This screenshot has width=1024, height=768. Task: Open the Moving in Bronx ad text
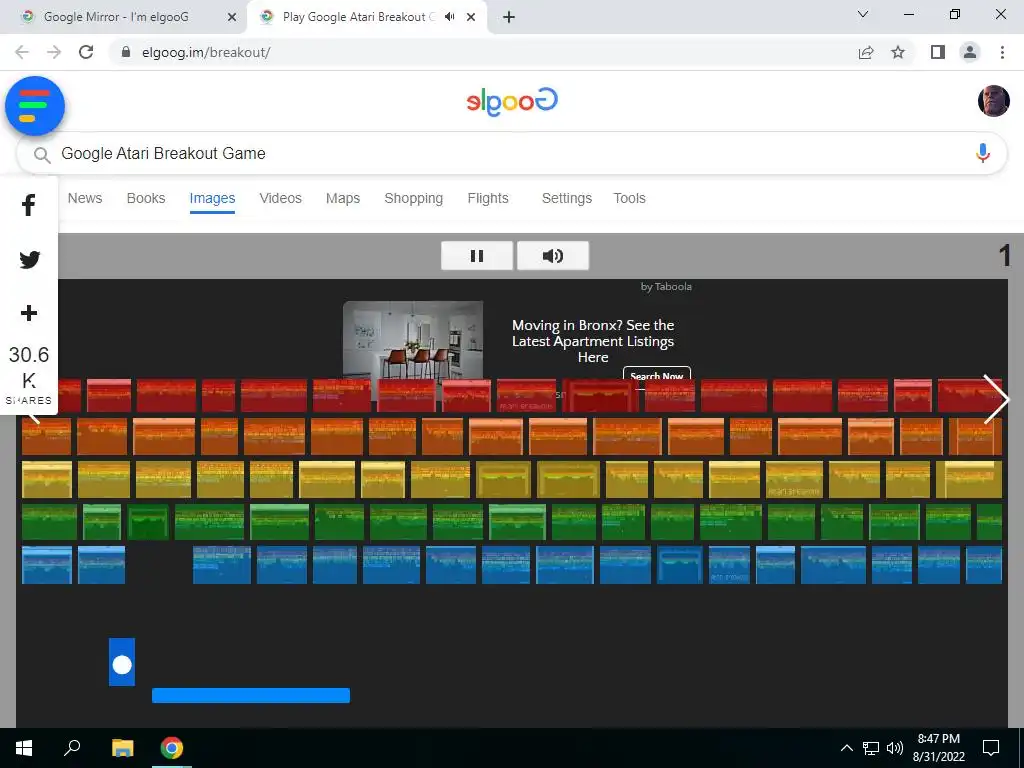click(x=593, y=341)
